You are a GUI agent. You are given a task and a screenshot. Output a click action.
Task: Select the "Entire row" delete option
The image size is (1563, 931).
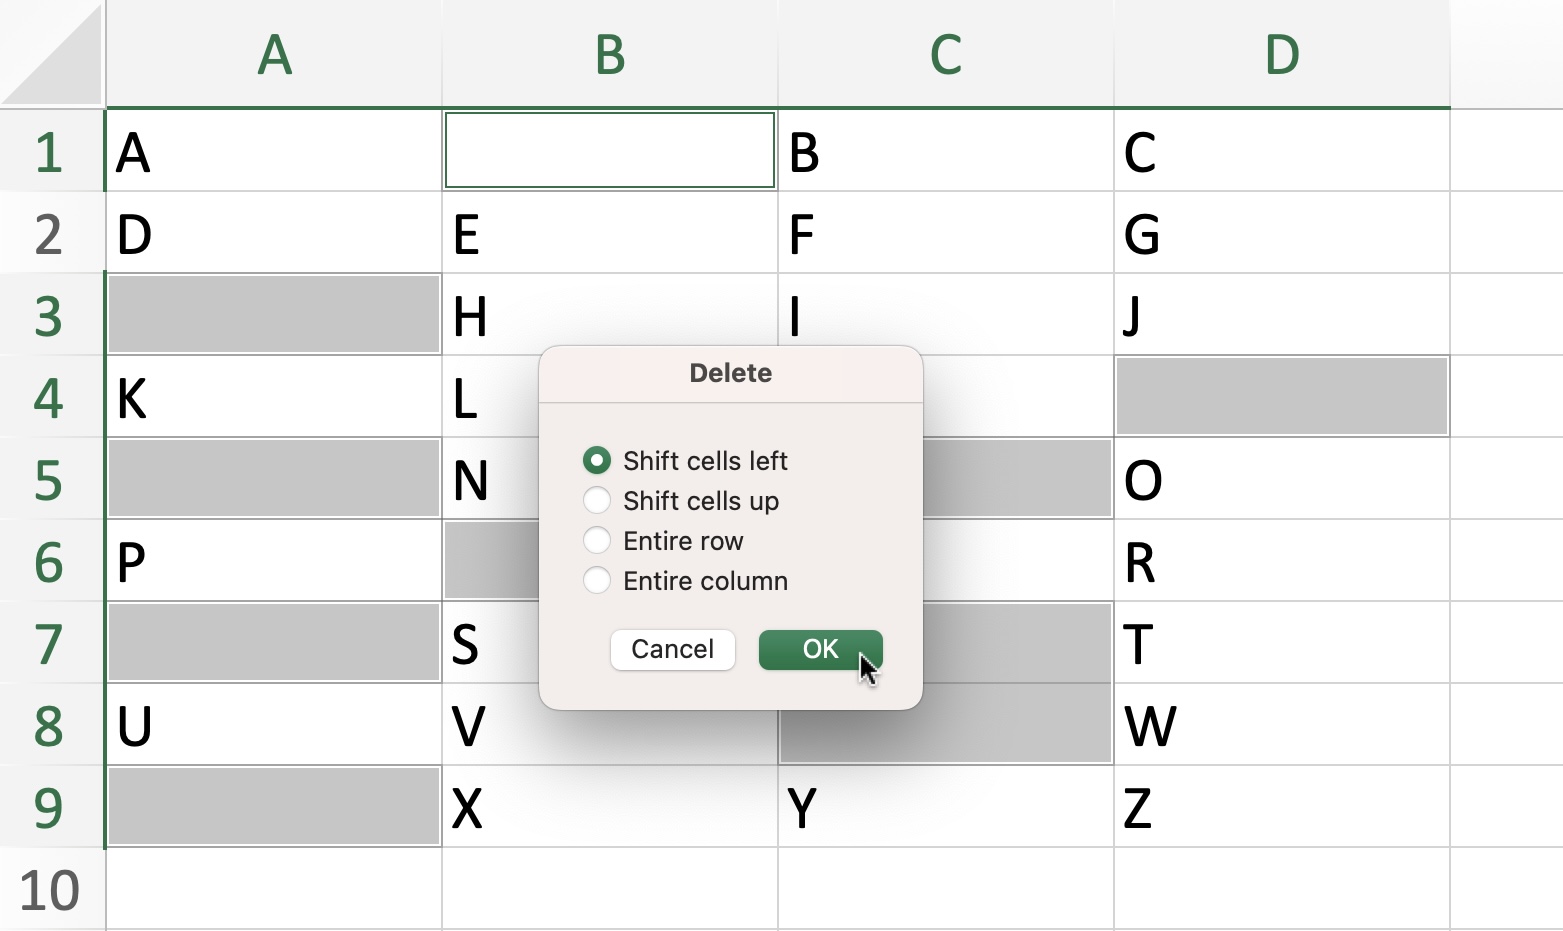(x=597, y=540)
